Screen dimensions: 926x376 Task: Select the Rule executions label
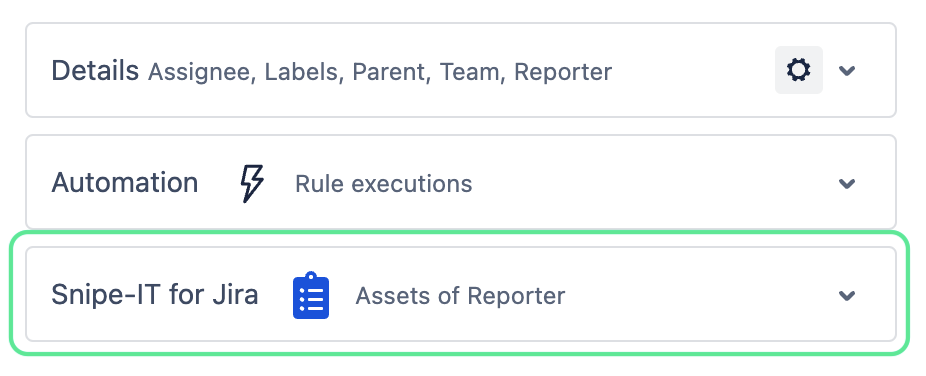click(383, 184)
